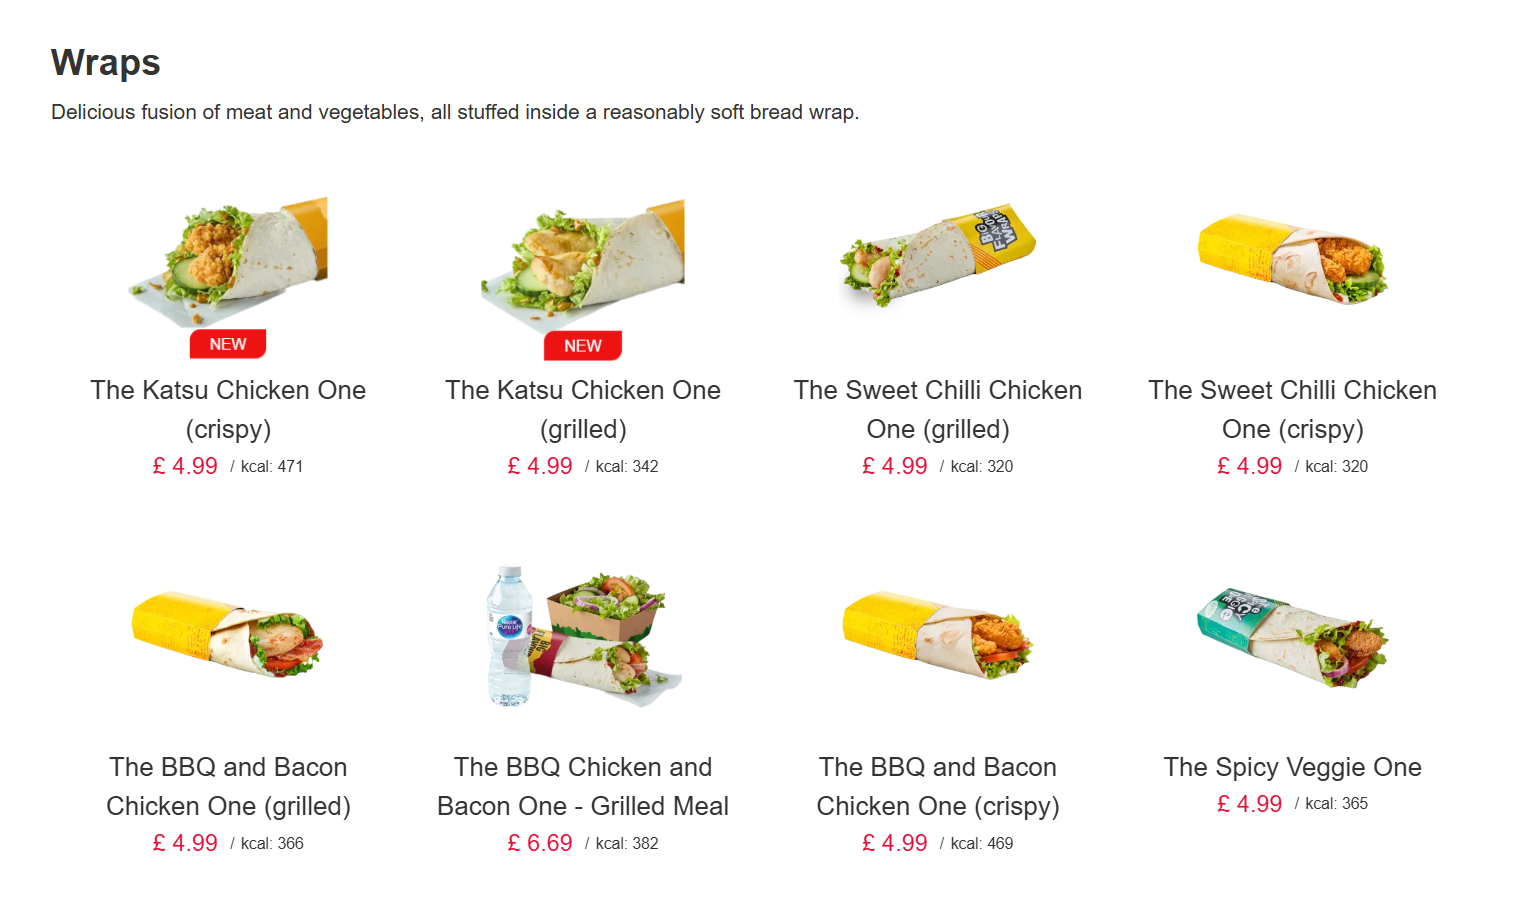Open "The Katsu Chicken One (grilled)" title link
The image size is (1538, 904).
point(583,409)
